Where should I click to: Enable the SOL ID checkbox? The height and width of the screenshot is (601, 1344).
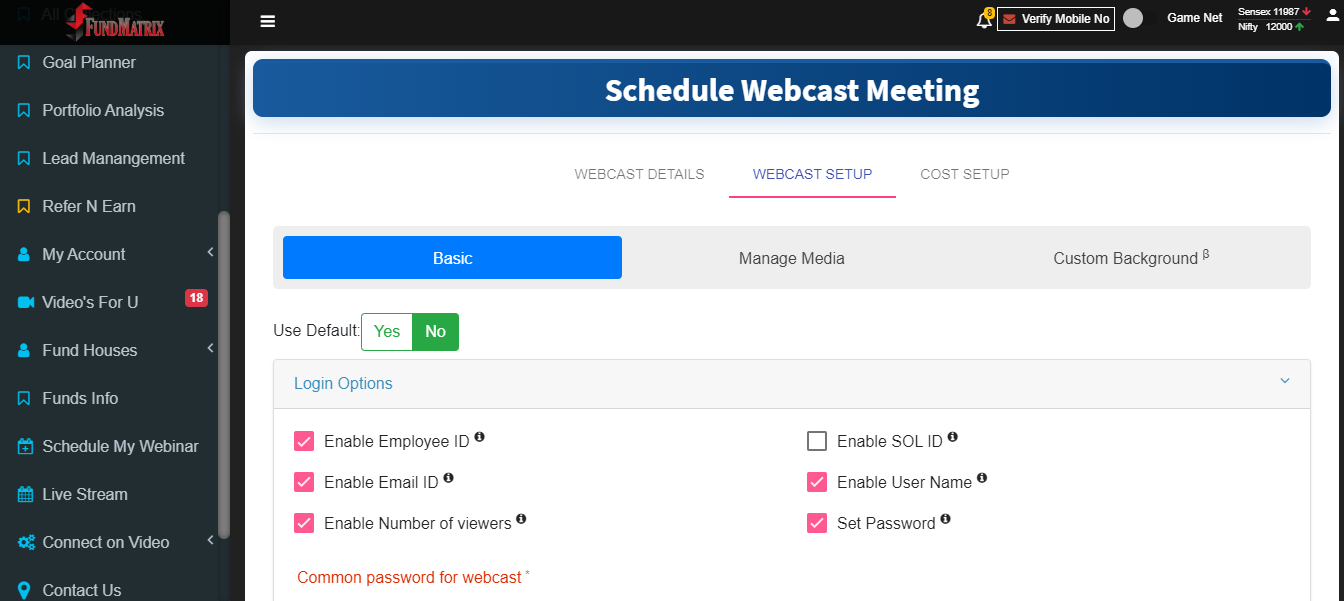817,441
